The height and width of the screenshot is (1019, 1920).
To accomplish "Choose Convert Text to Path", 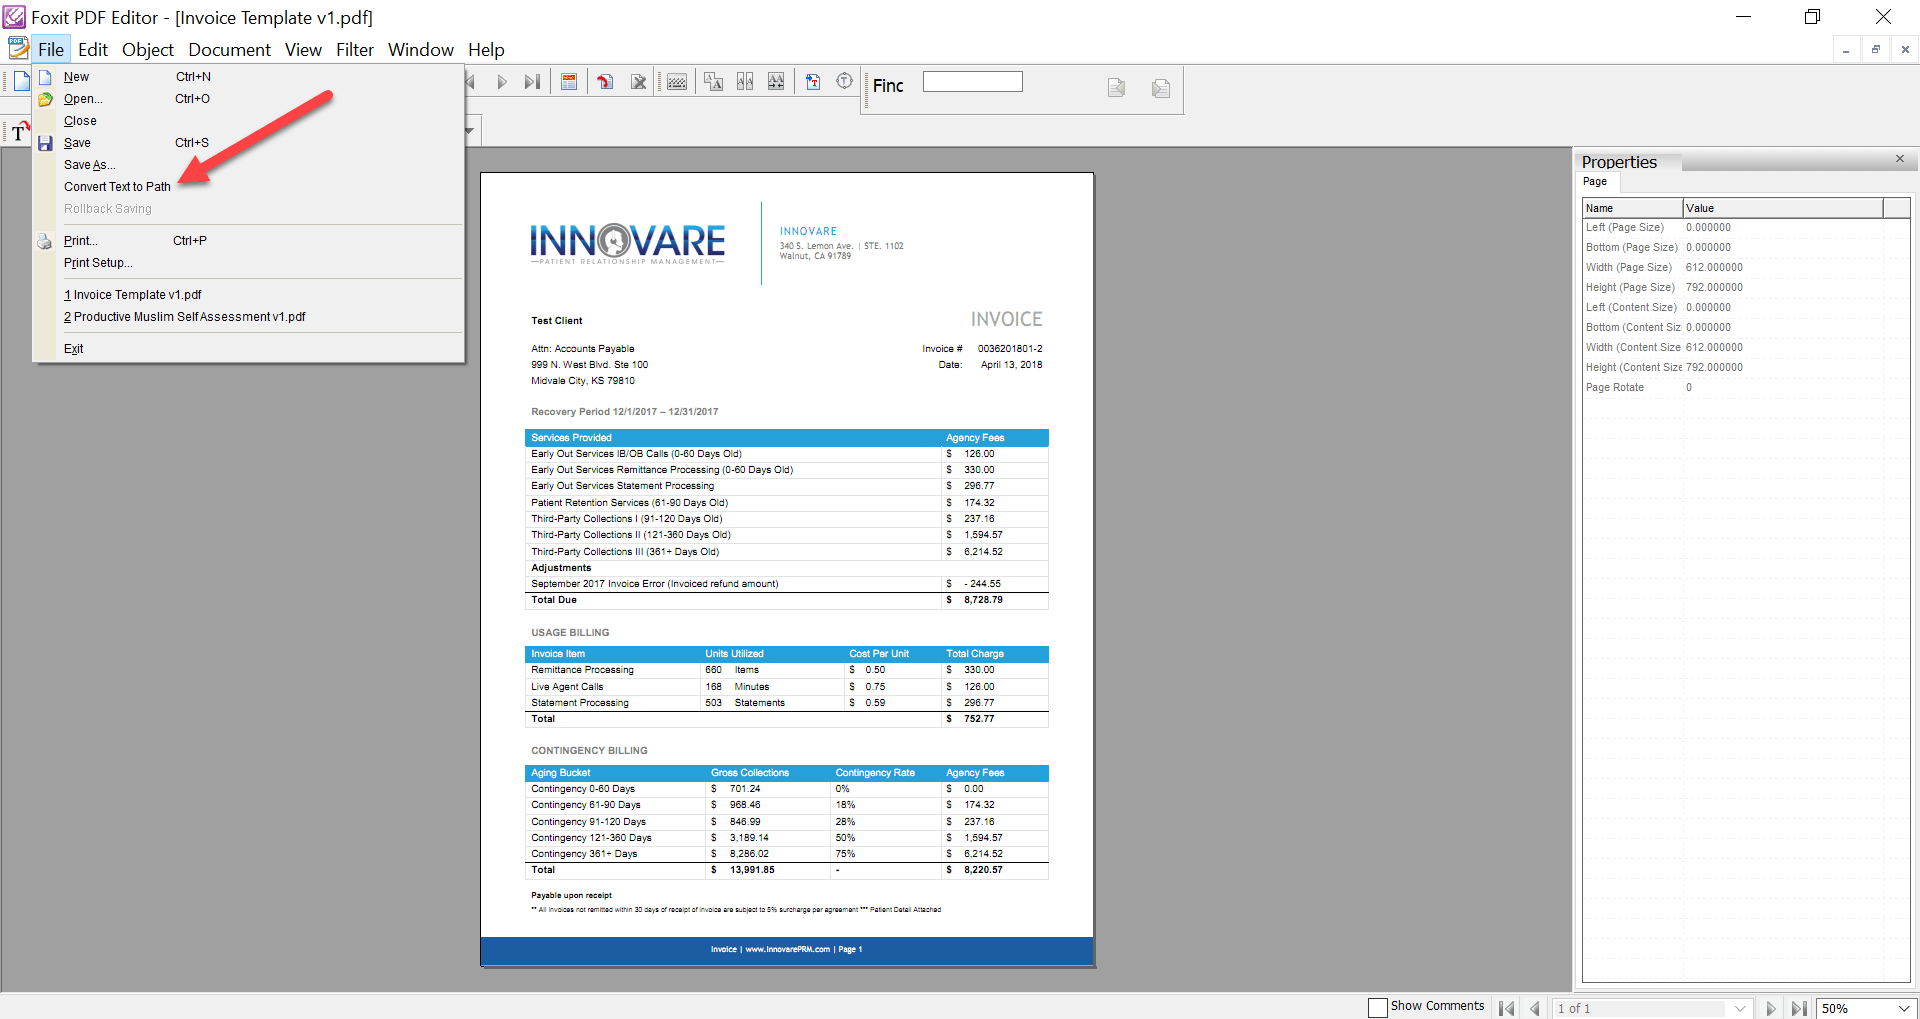I will [117, 186].
